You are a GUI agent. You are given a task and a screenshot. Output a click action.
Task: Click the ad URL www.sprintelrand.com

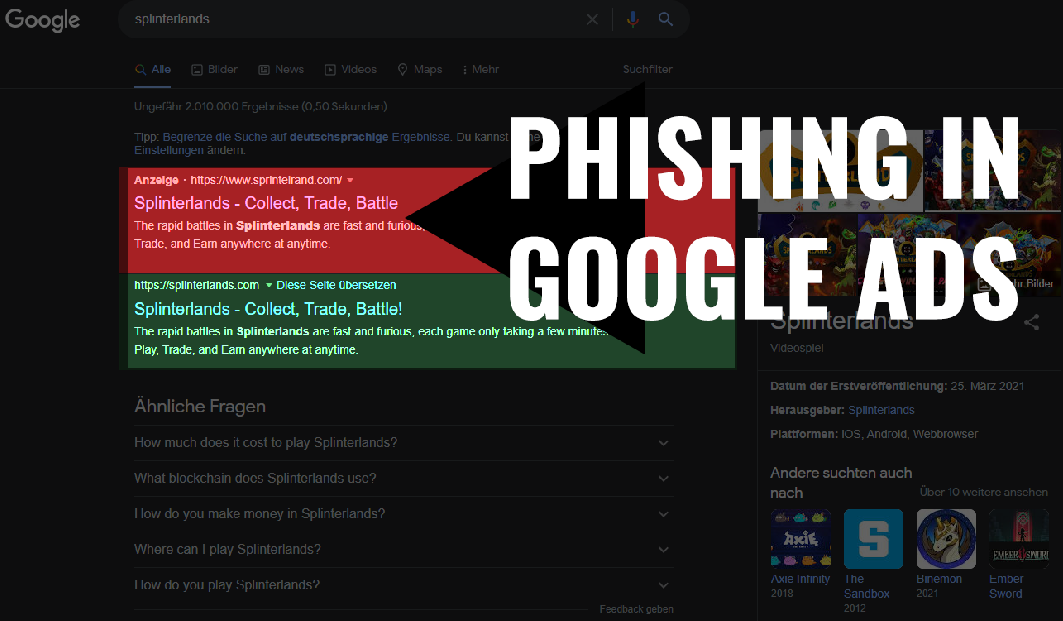coord(266,180)
